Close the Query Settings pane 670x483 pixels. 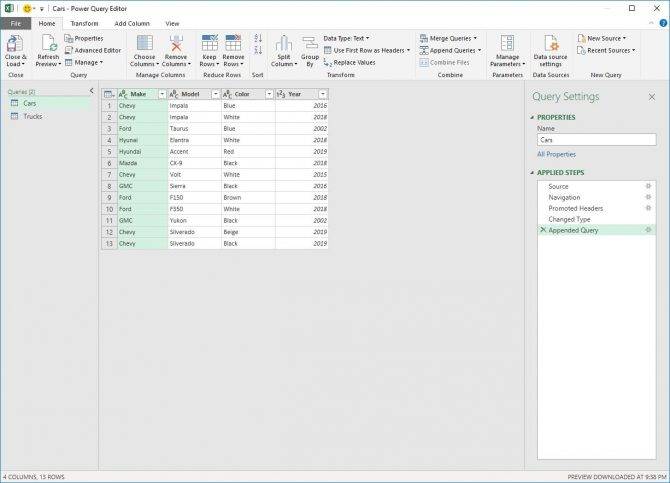pos(652,97)
